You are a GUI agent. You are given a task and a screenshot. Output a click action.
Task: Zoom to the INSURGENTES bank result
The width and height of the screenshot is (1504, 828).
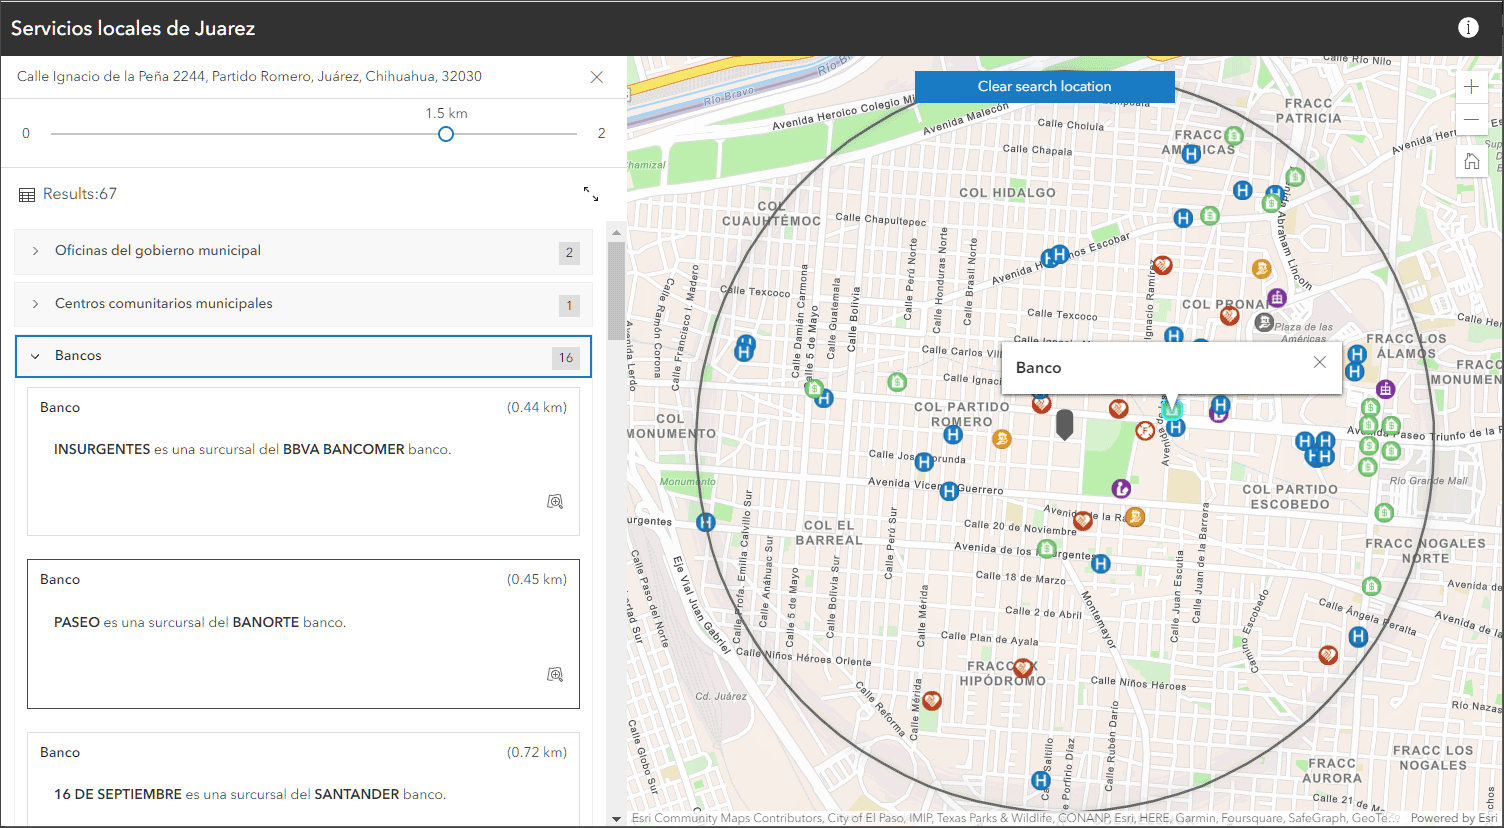click(555, 501)
